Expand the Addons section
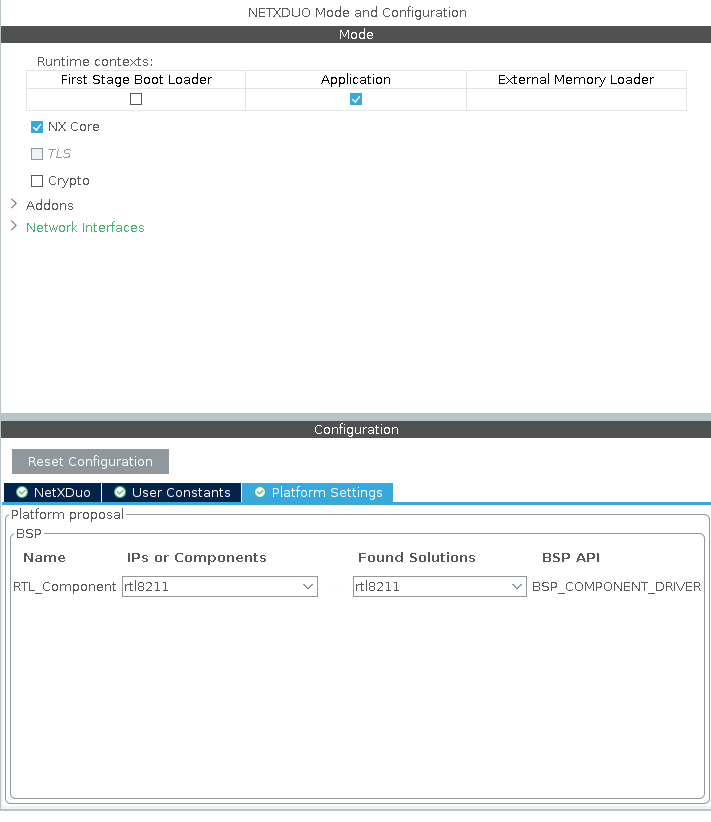Image resolution: width=711 pixels, height=822 pixels. [14, 204]
